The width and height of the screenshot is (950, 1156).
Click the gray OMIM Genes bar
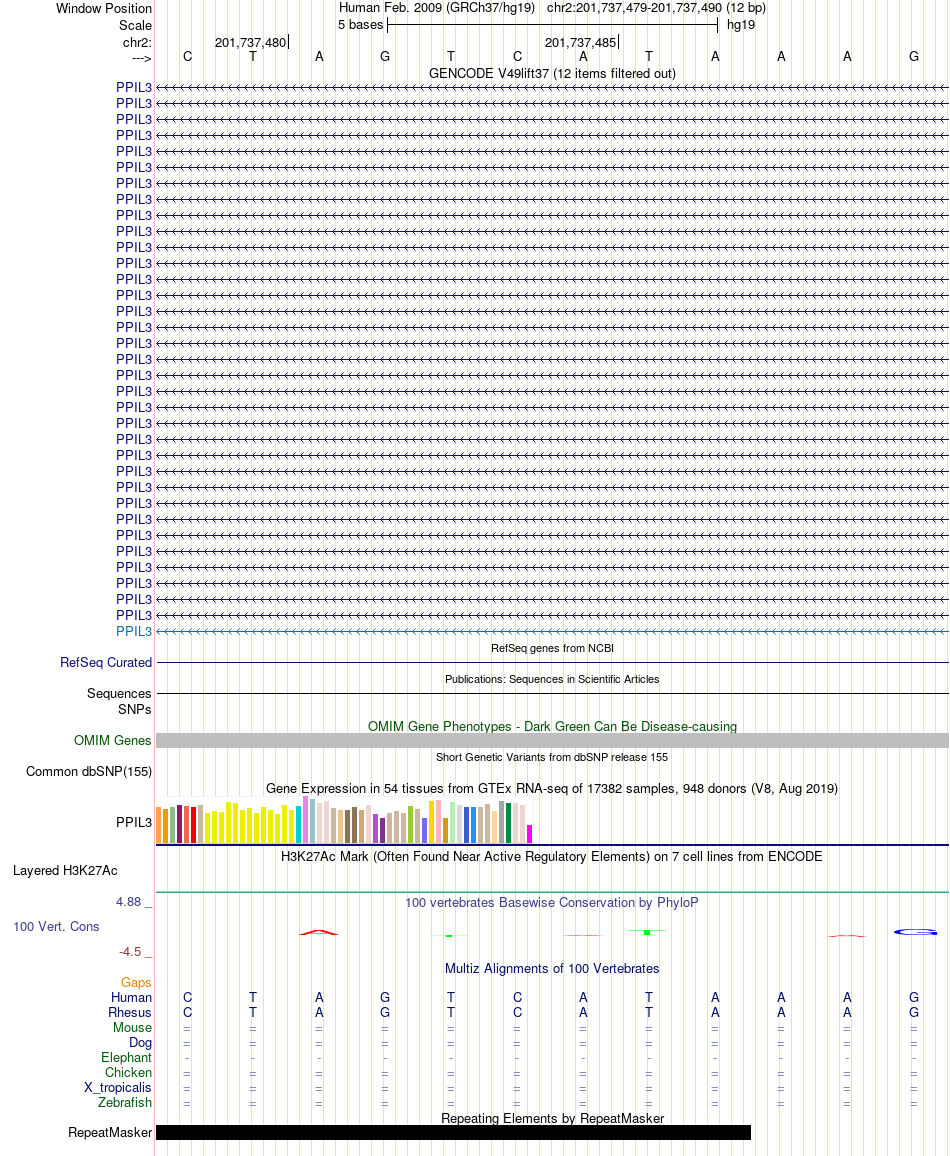click(x=552, y=740)
